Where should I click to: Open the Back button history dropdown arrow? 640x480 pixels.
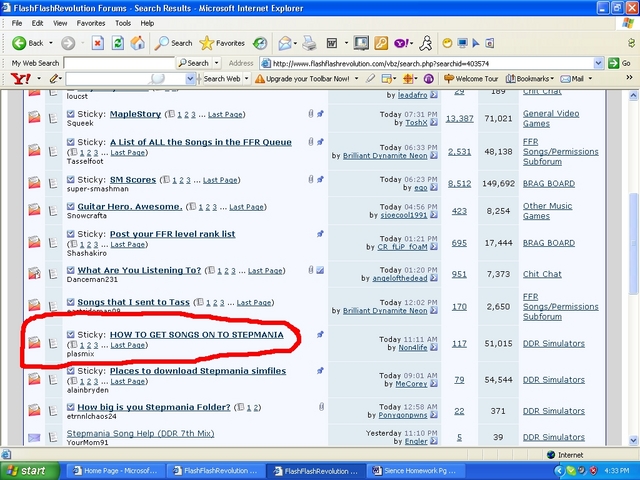tap(51, 43)
